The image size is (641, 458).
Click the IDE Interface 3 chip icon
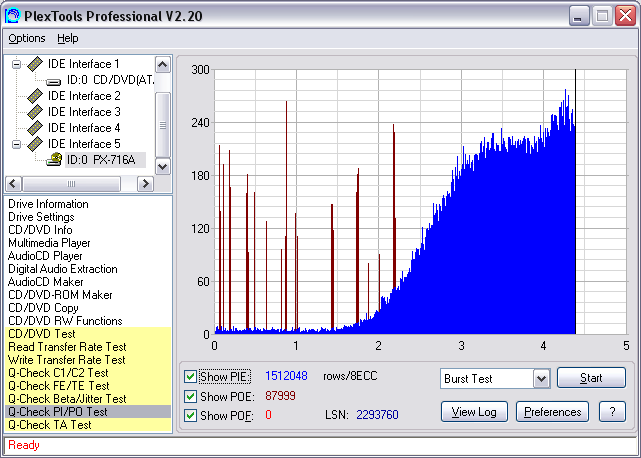[35, 112]
